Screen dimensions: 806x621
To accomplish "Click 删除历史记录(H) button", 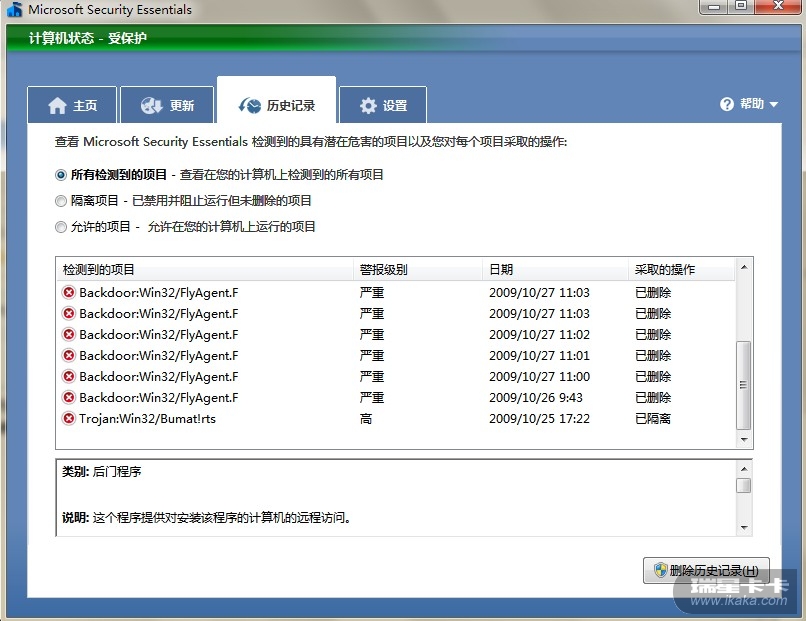I will click(706, 571).
